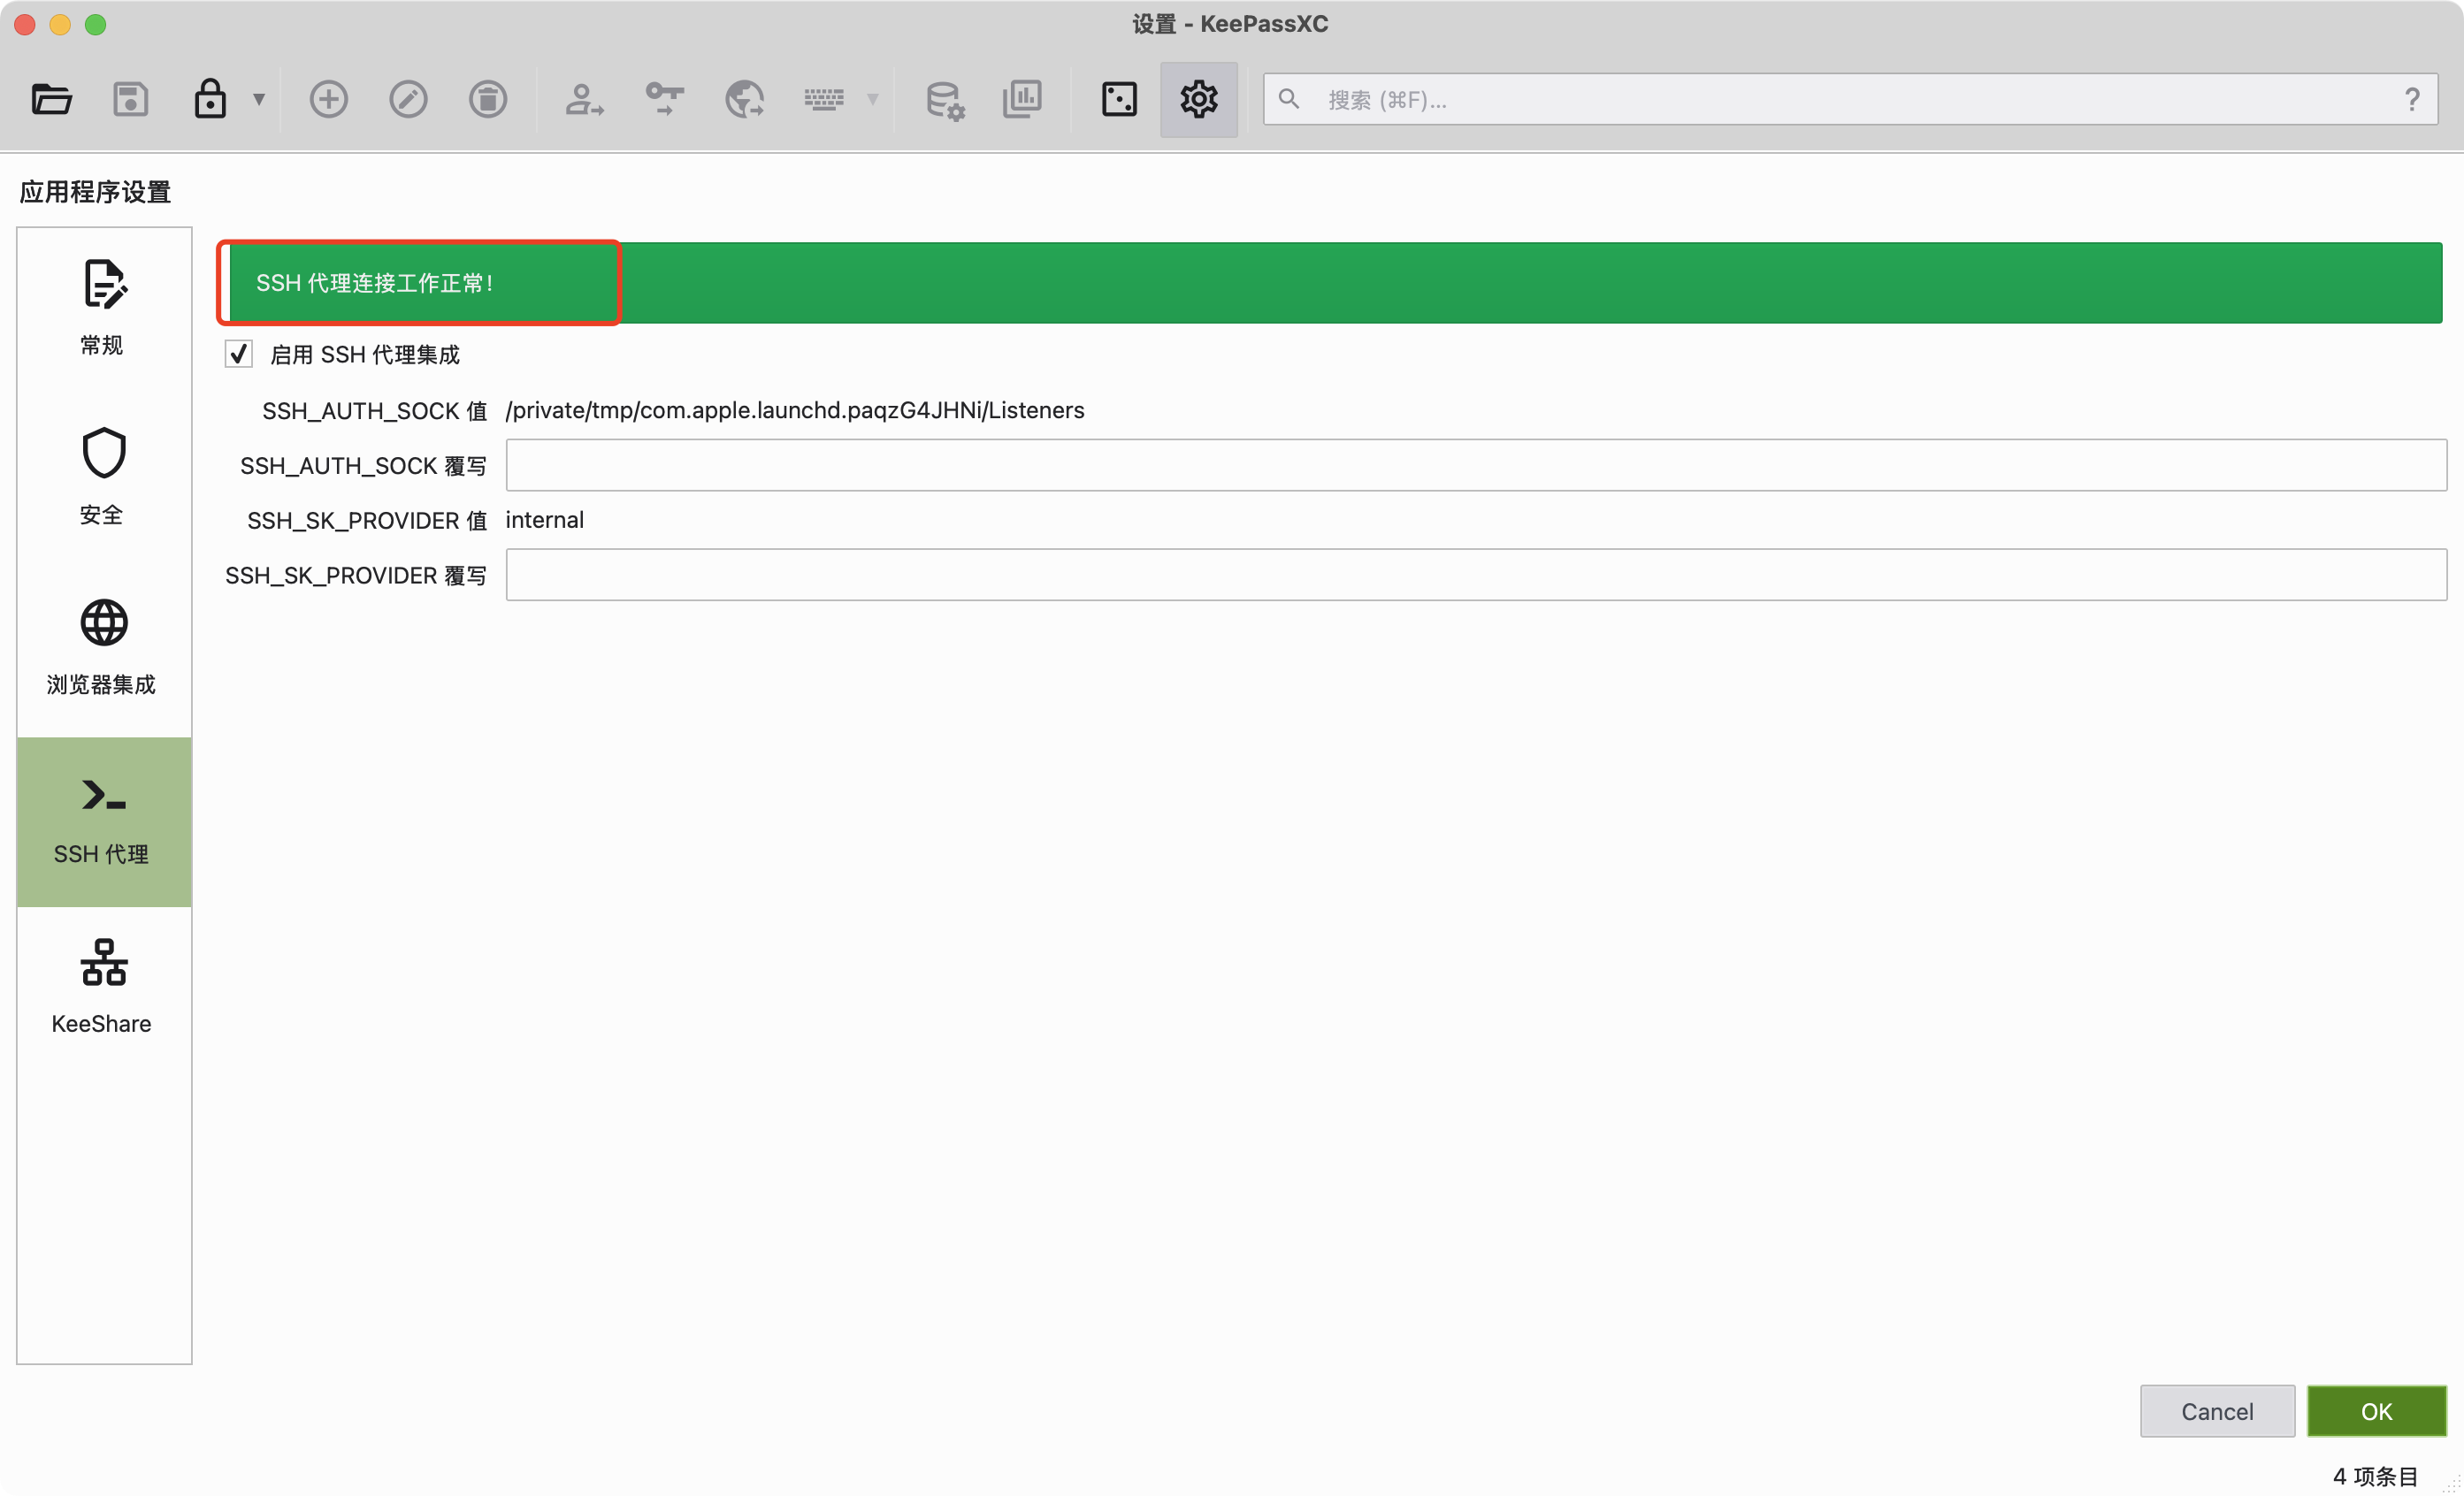Open the lock database dropdown arrow
The height and width of the screenshot is (1496, 2464).
pyautogui.click(x=259, y=99)
